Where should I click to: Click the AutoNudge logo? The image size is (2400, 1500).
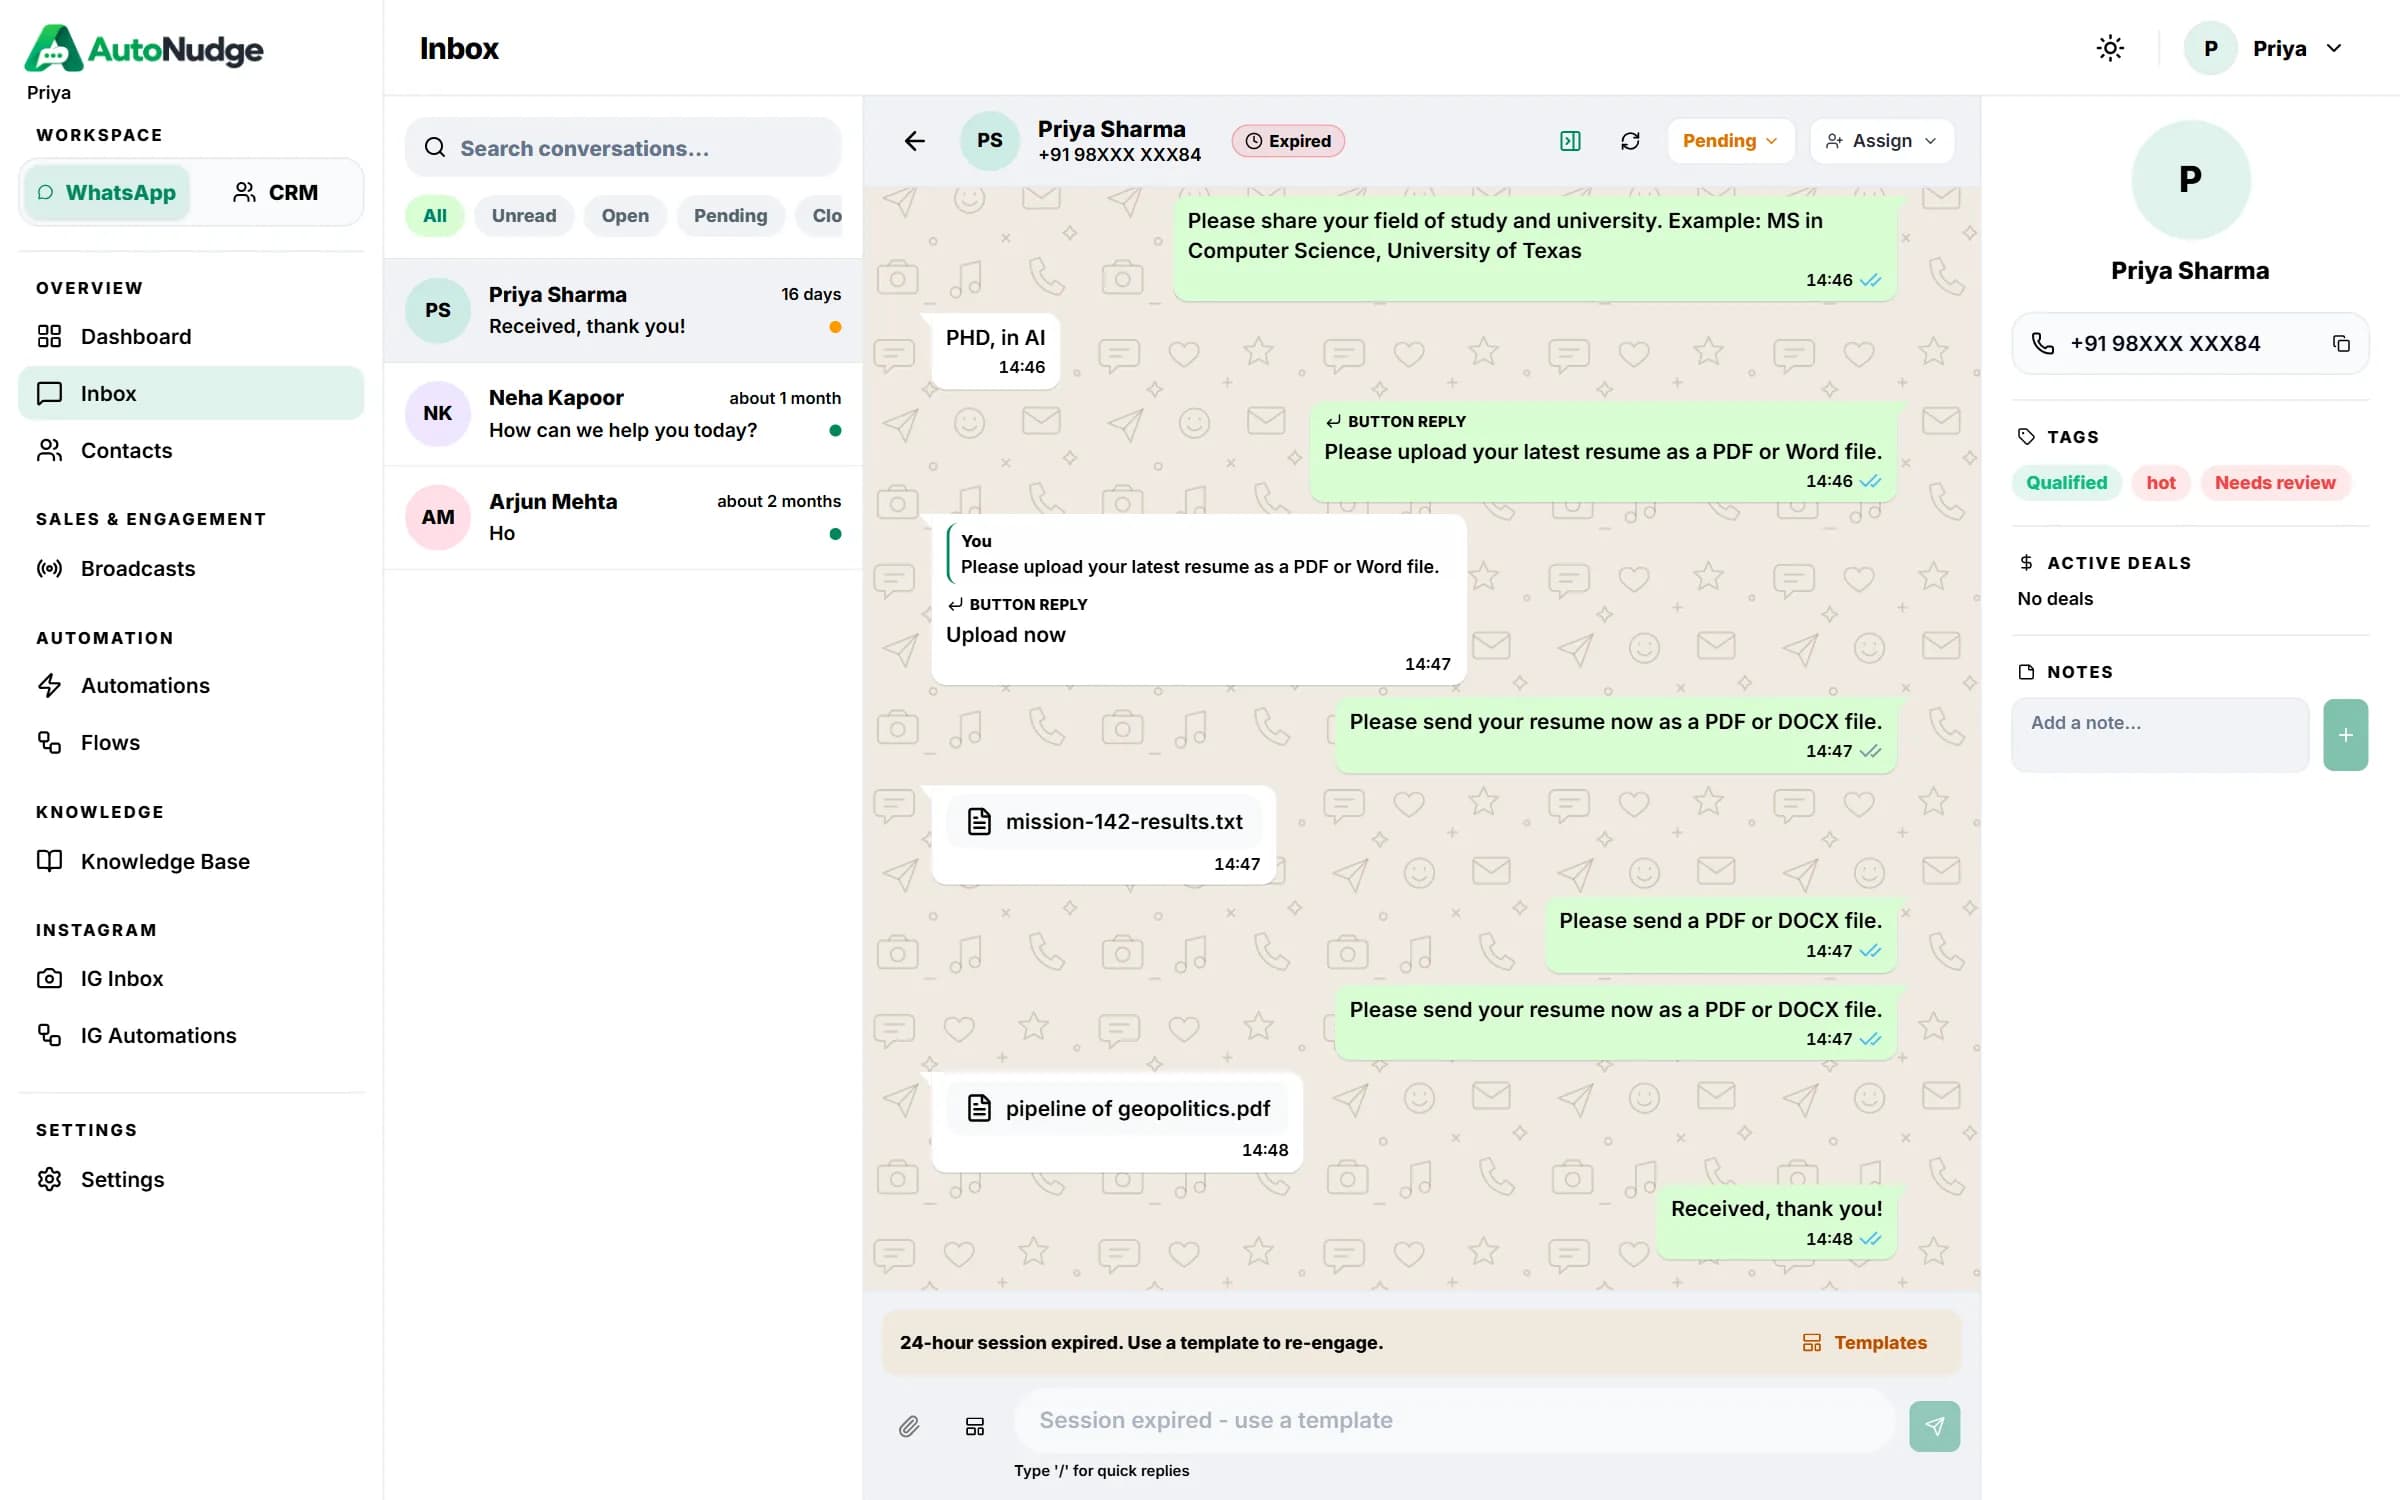(x=144, y=48)
